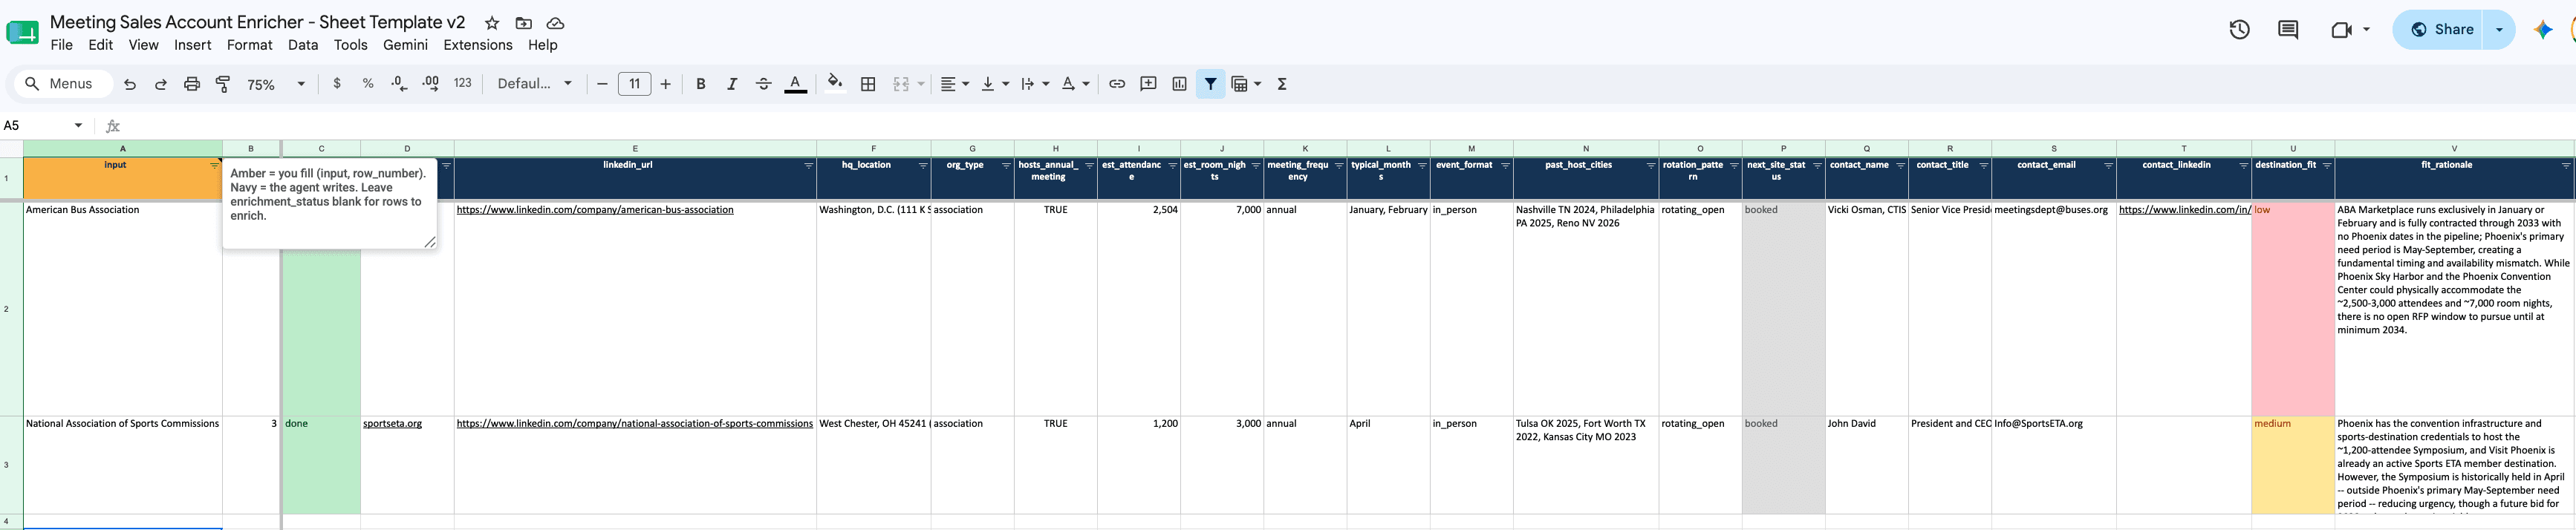Open borders options
Viewport: 2576px width, 530px height.
click(868, 84)
